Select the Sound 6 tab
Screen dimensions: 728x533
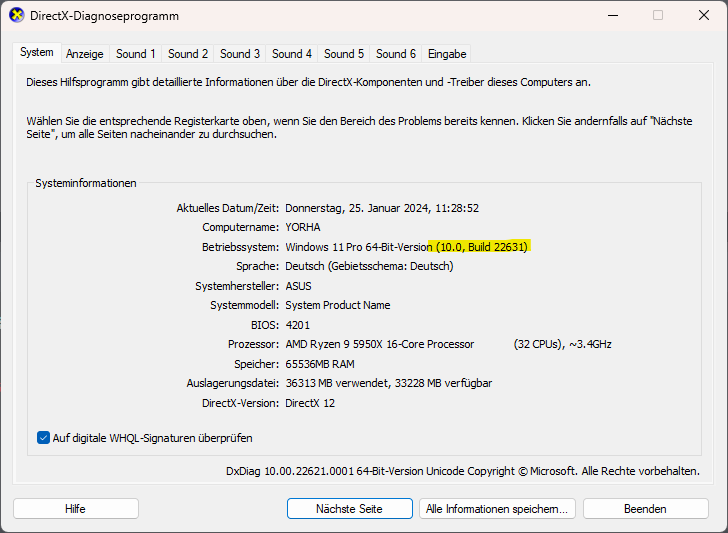(x=396, y=54)
